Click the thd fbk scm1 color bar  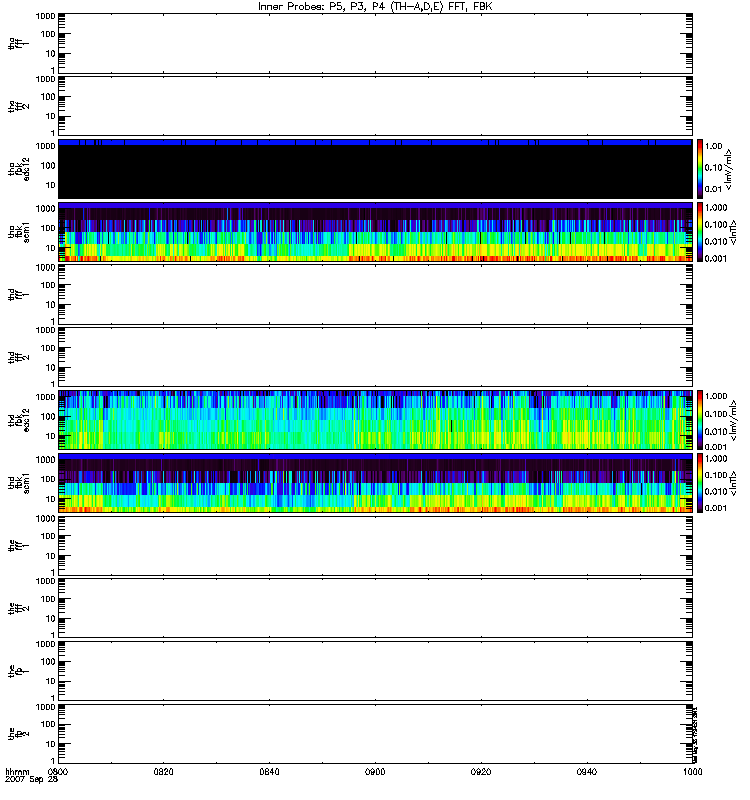pyautogui.click(x=700, y=483)
